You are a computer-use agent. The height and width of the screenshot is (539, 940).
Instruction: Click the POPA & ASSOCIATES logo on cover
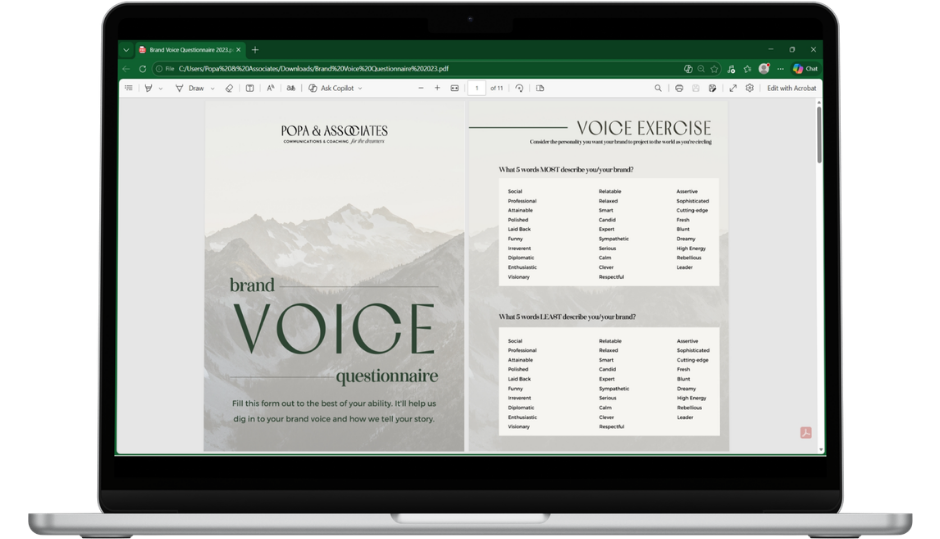point(334,134)
